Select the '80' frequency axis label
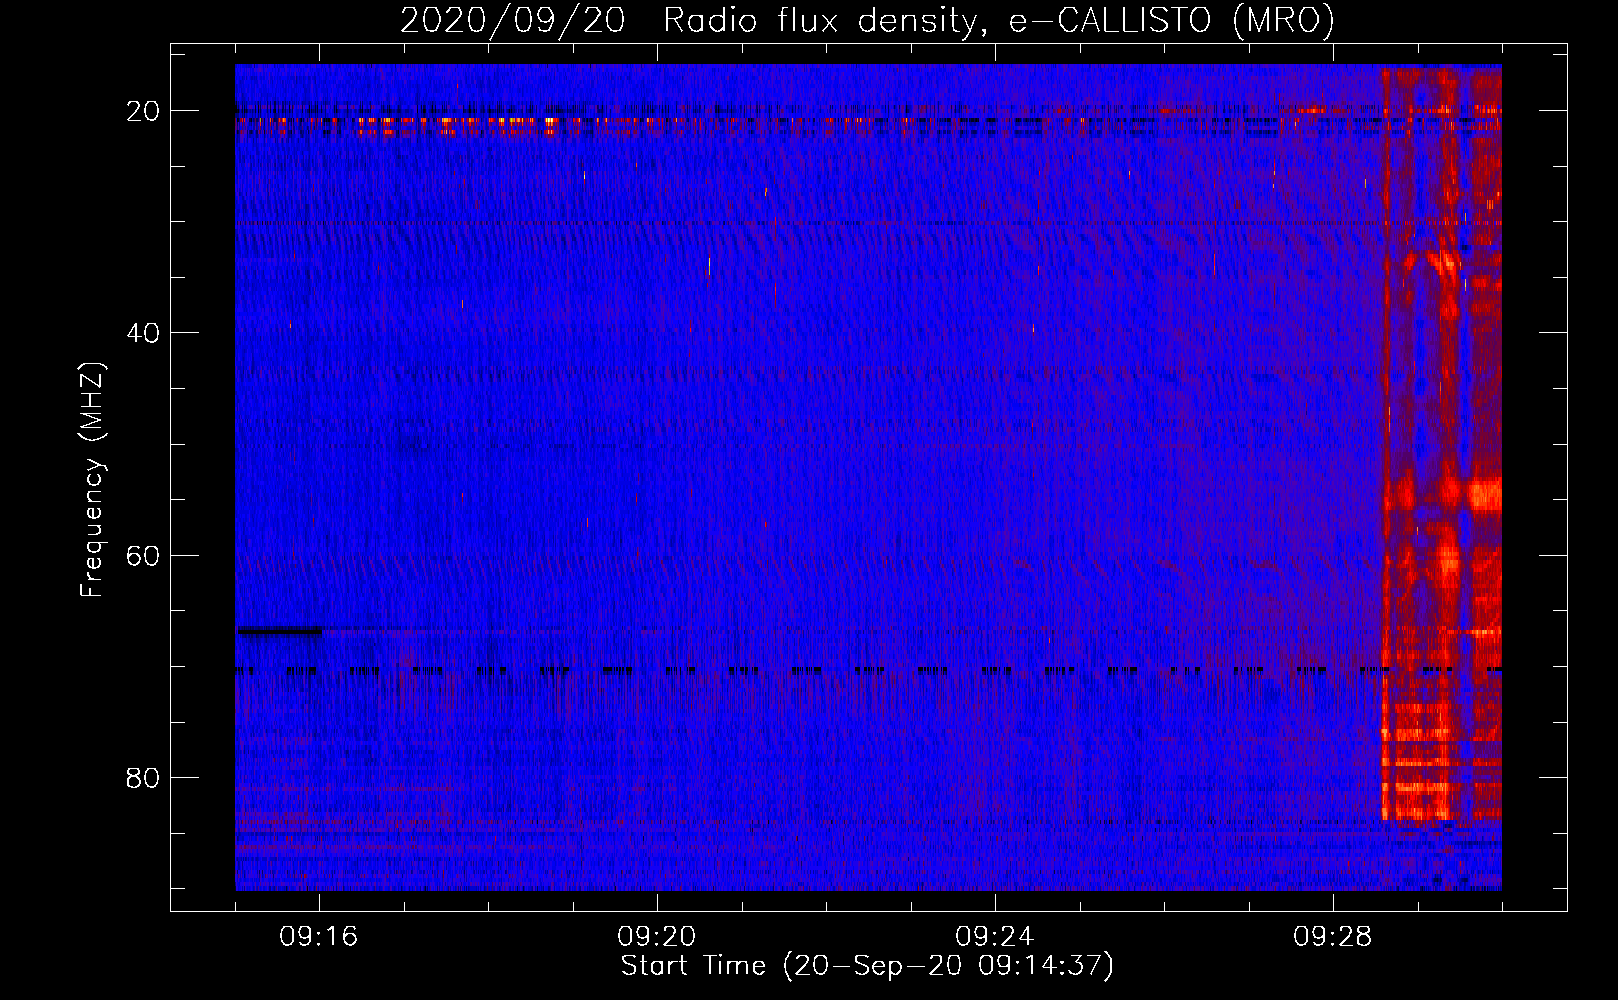 [144, 777]
